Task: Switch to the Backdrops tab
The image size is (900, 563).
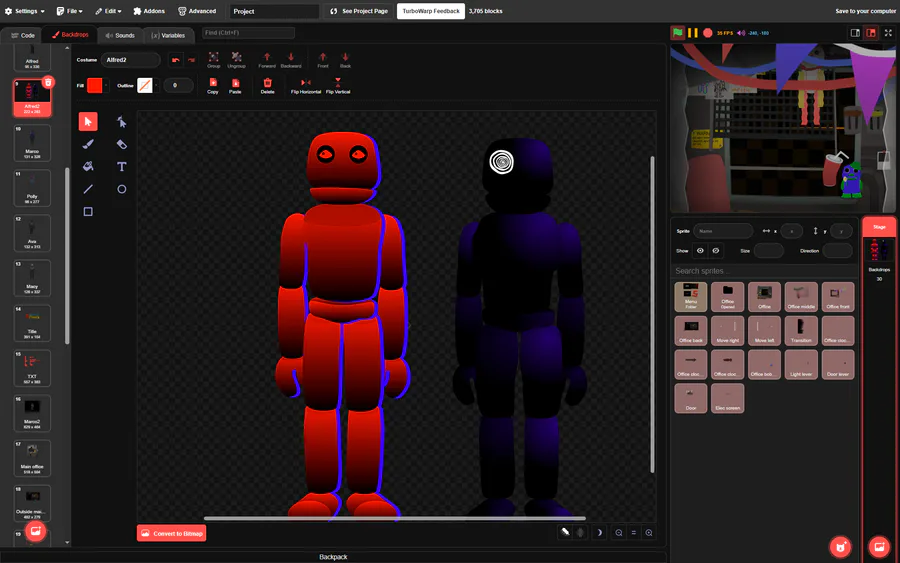Action: tap(70, 35)
